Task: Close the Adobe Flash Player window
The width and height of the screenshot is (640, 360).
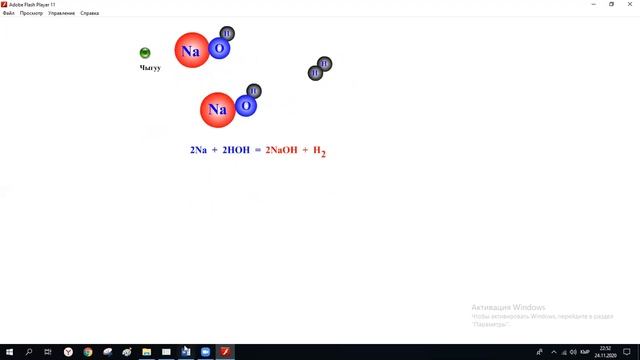Action: click(x=630, y=4)
